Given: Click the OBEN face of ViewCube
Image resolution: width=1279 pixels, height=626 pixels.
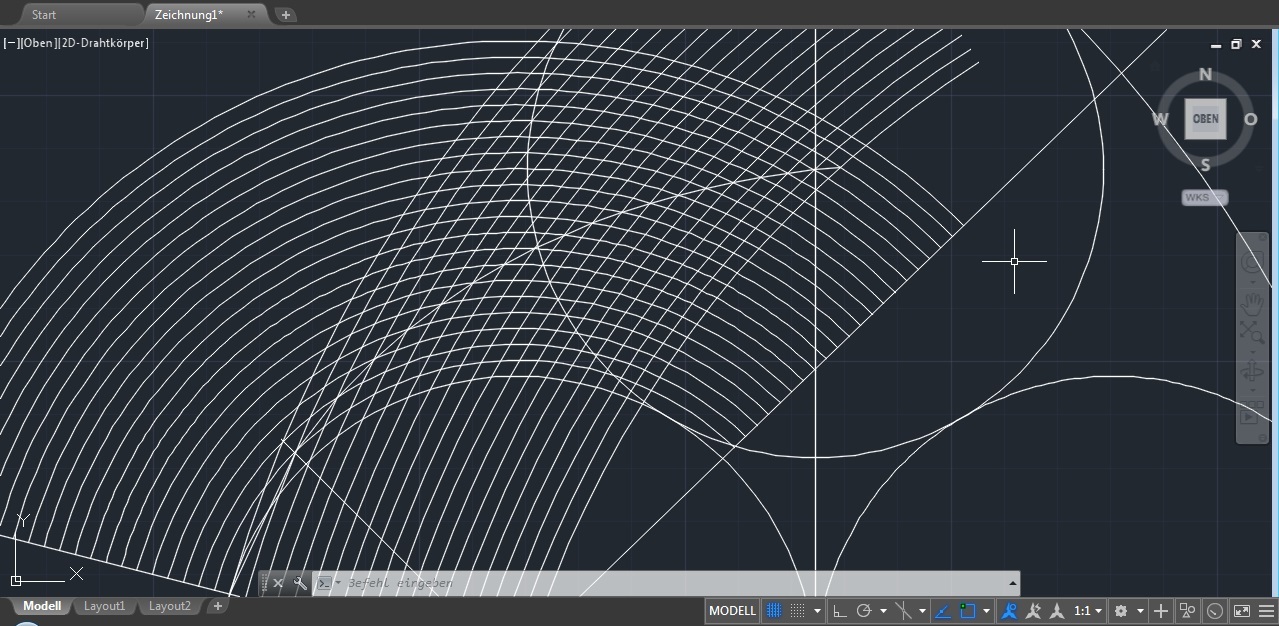Looking at the screenshot, I should [x=1205, y=119].
